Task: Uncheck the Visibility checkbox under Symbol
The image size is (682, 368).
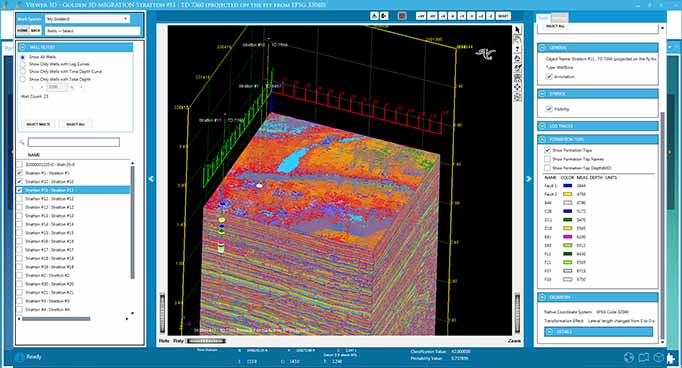Action: coord(549,109)
